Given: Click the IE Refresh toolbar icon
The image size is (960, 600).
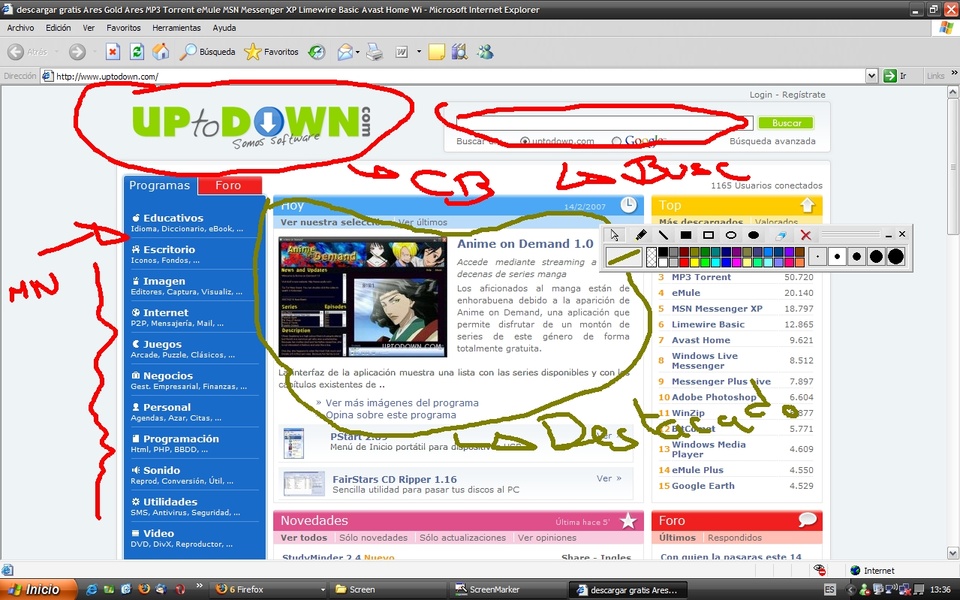Looking at the screenshot, I should tap(136, 51).
